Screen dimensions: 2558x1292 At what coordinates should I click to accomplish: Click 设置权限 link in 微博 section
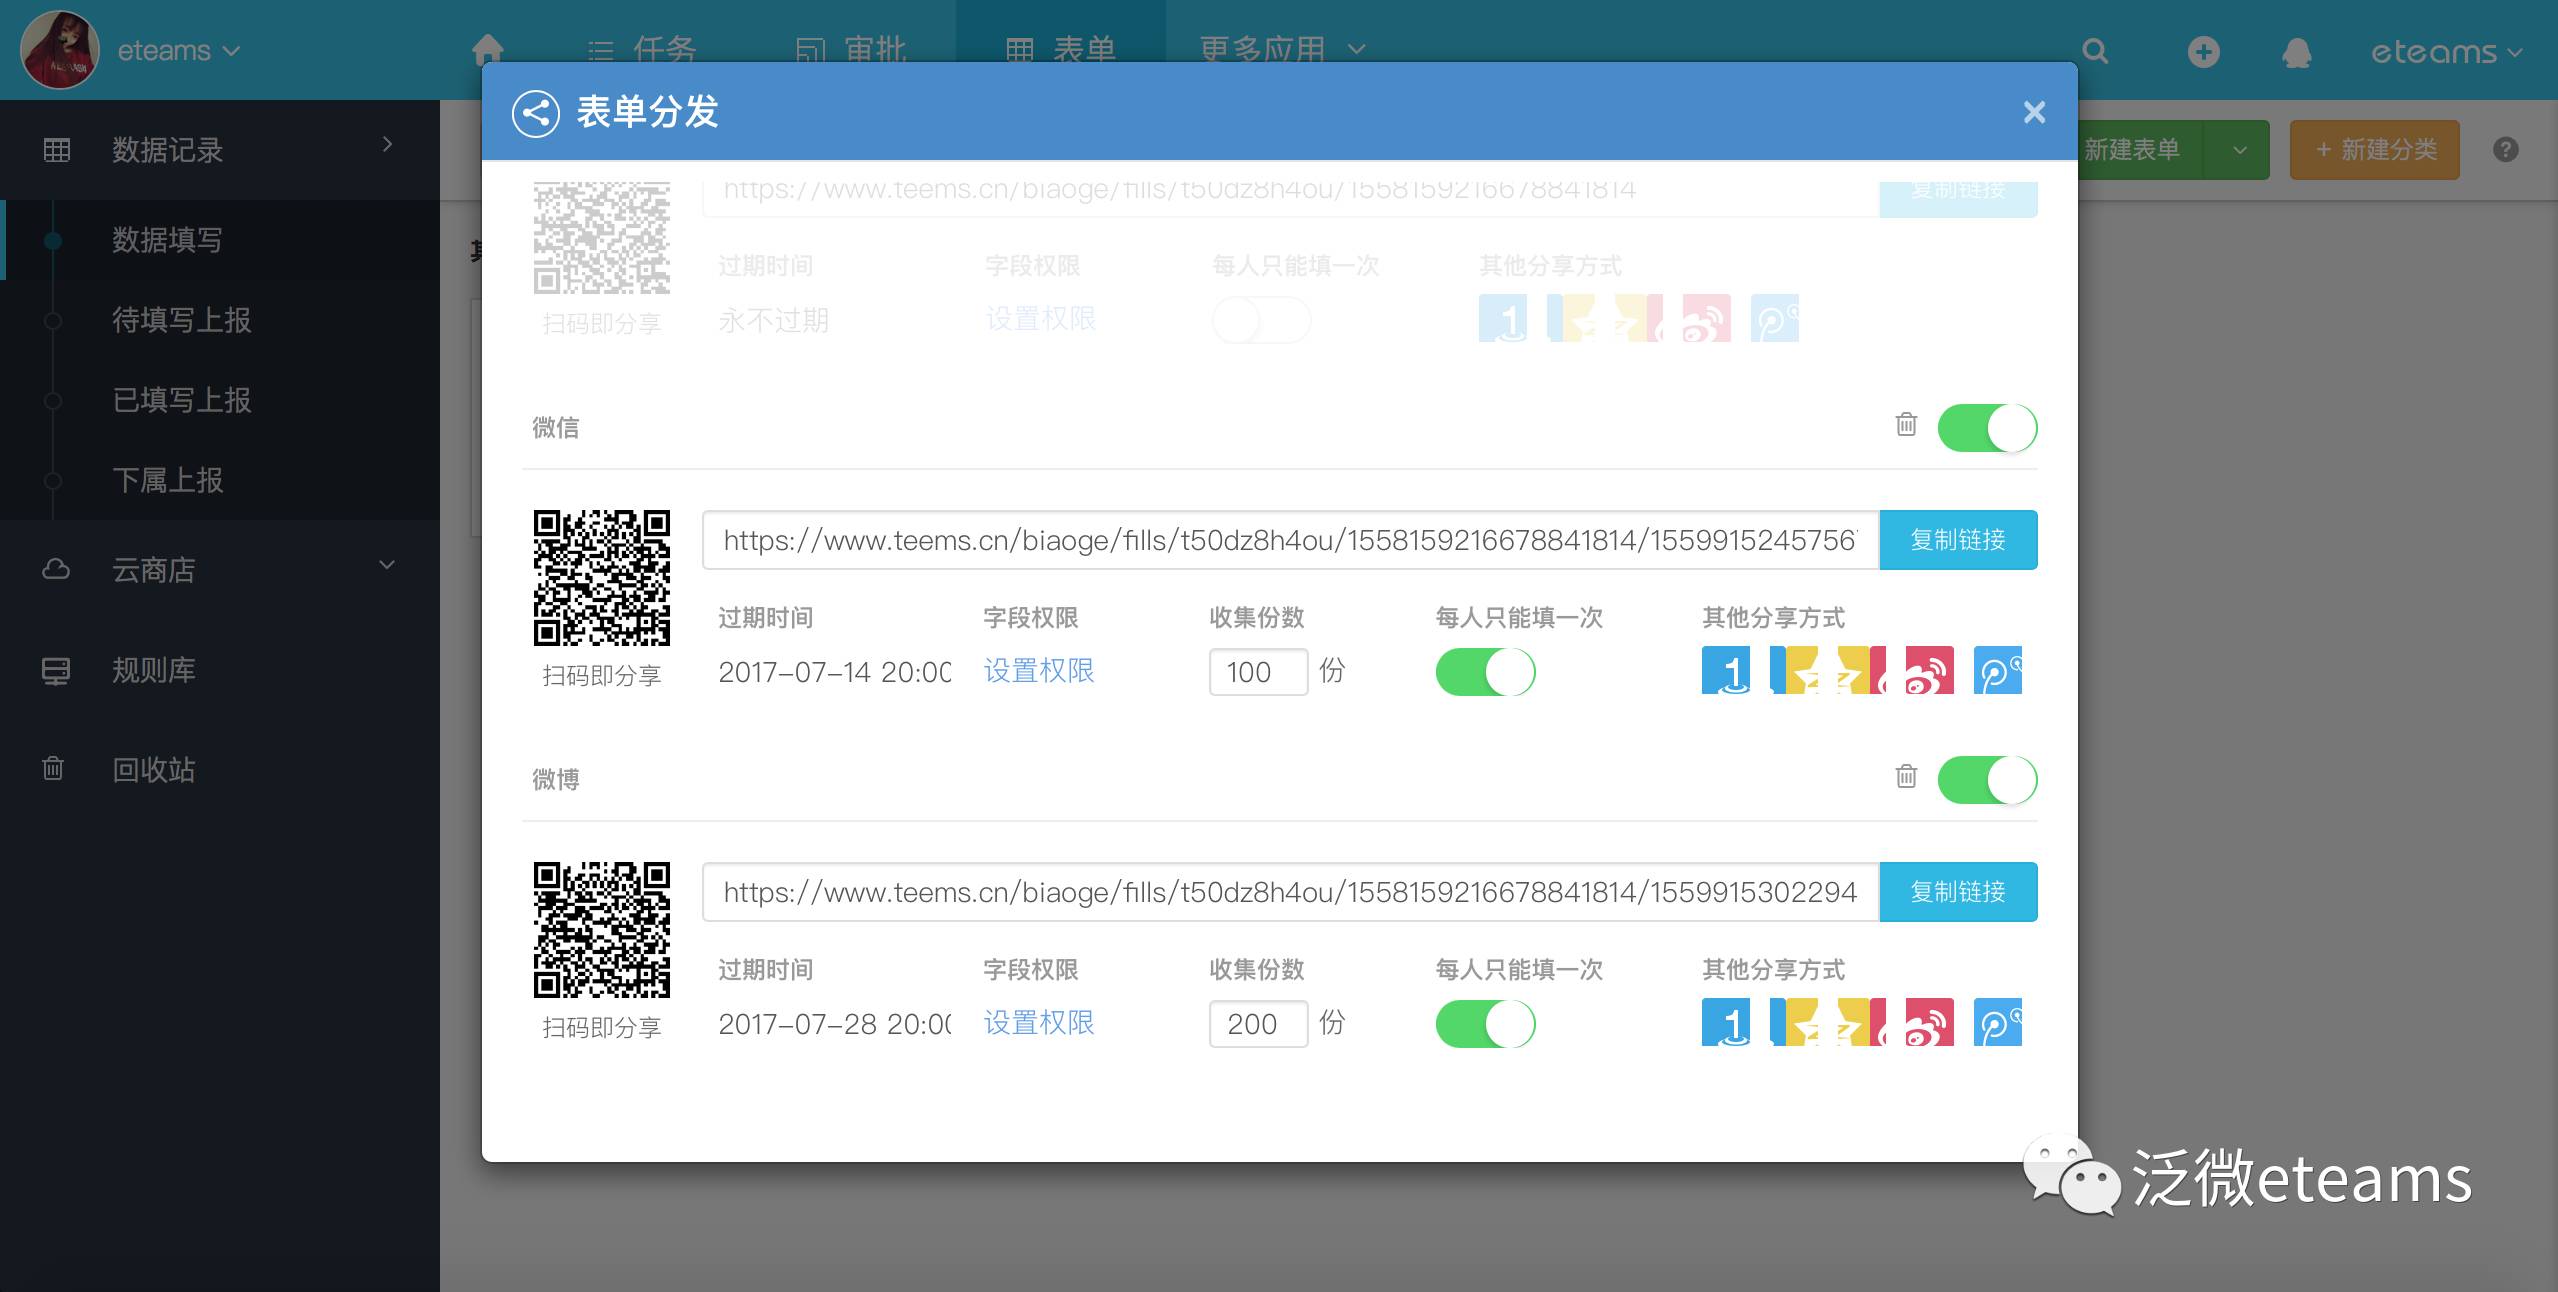[x=1039, y=1023]
